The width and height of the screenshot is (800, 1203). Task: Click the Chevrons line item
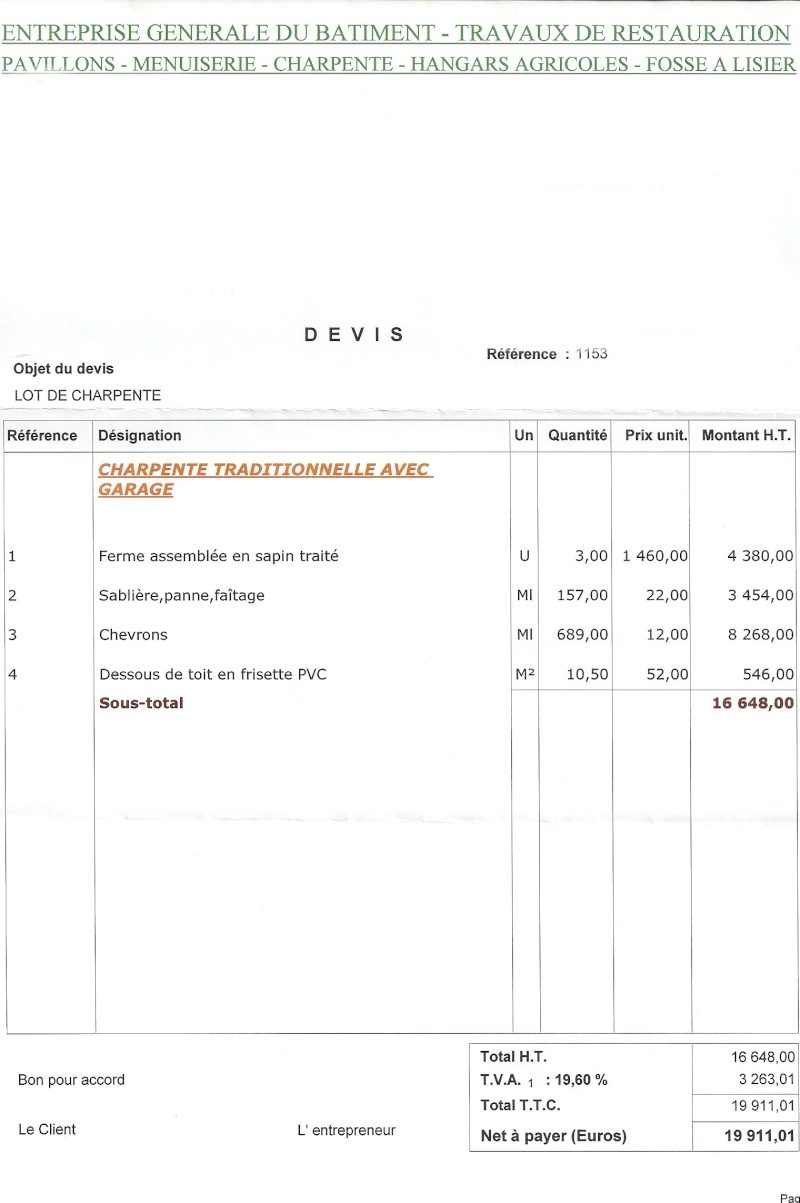point(133,634)
